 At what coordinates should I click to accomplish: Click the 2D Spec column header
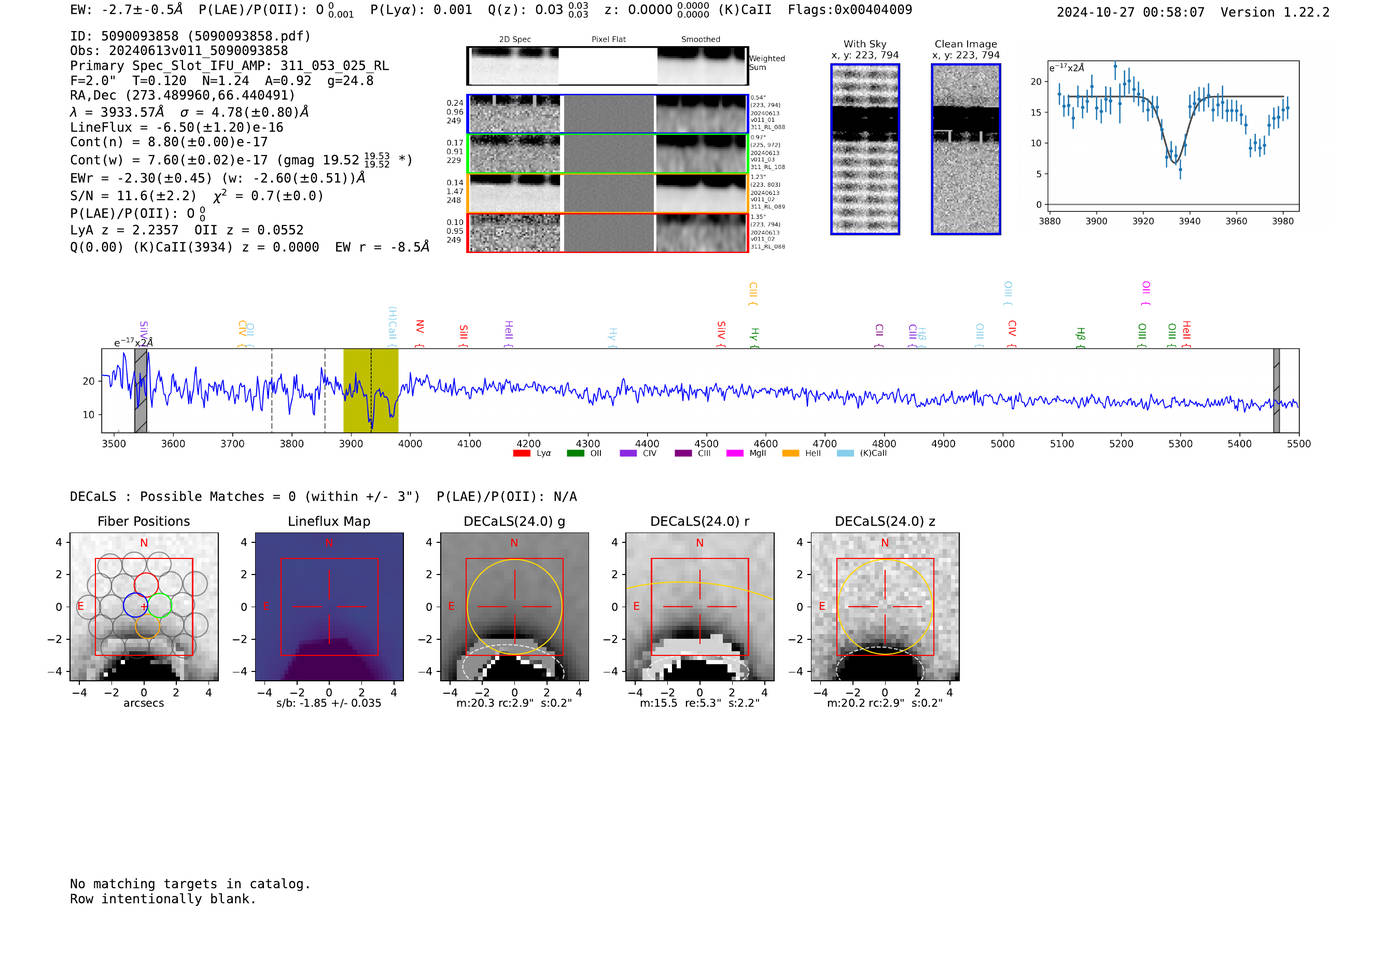(x=515, y=40)
